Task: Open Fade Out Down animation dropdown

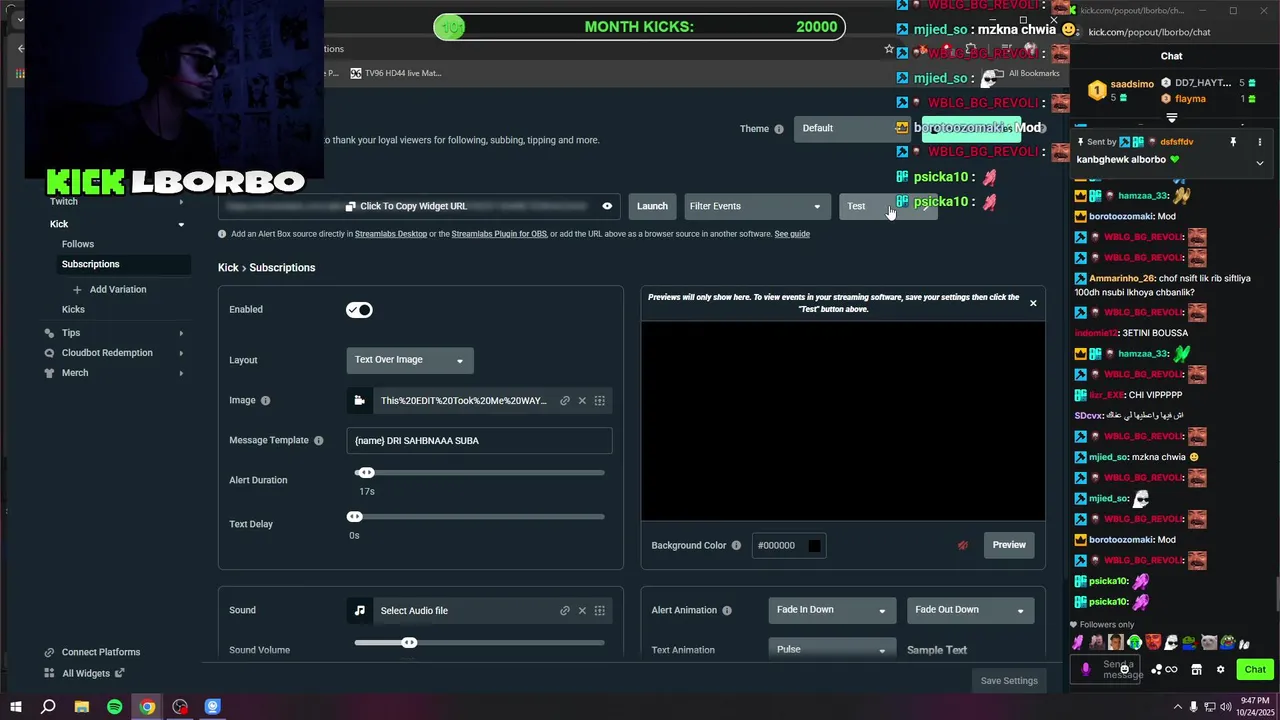Action: (x=970, y=610)
